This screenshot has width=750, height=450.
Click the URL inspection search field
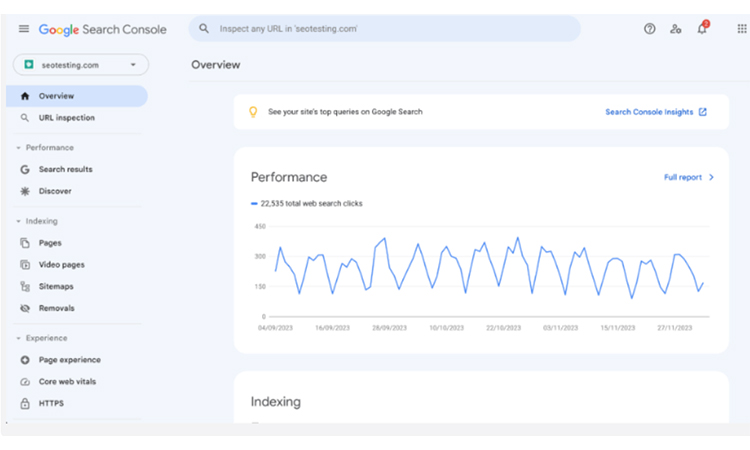point(385,29)
